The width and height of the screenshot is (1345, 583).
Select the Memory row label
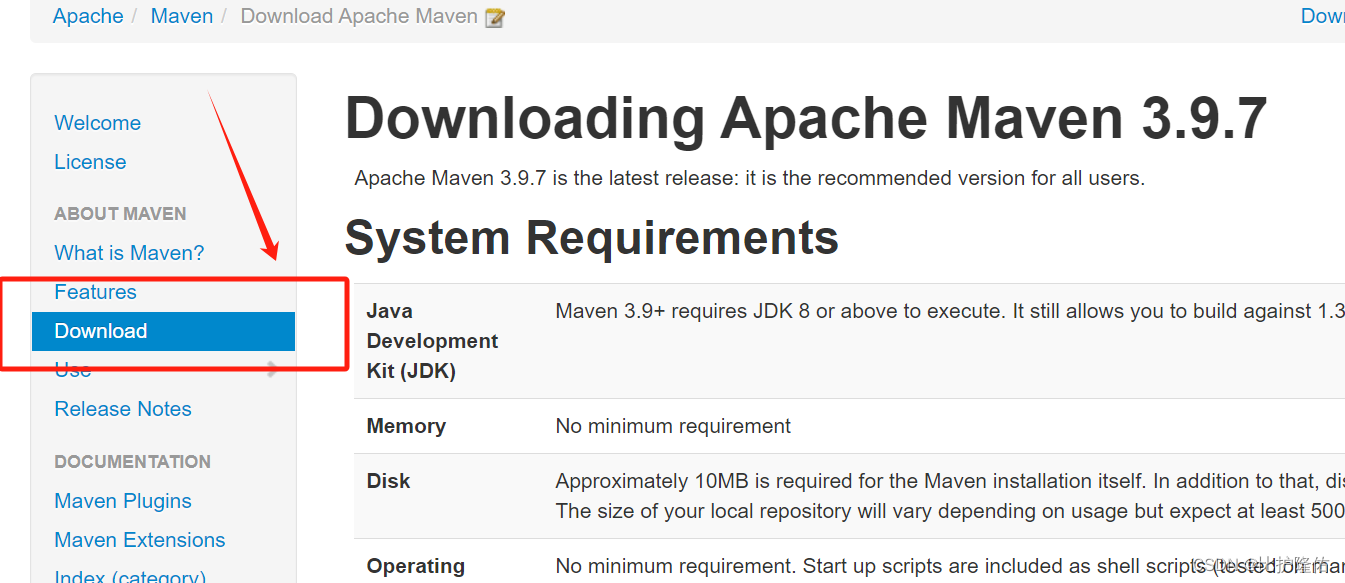[406, 426]
